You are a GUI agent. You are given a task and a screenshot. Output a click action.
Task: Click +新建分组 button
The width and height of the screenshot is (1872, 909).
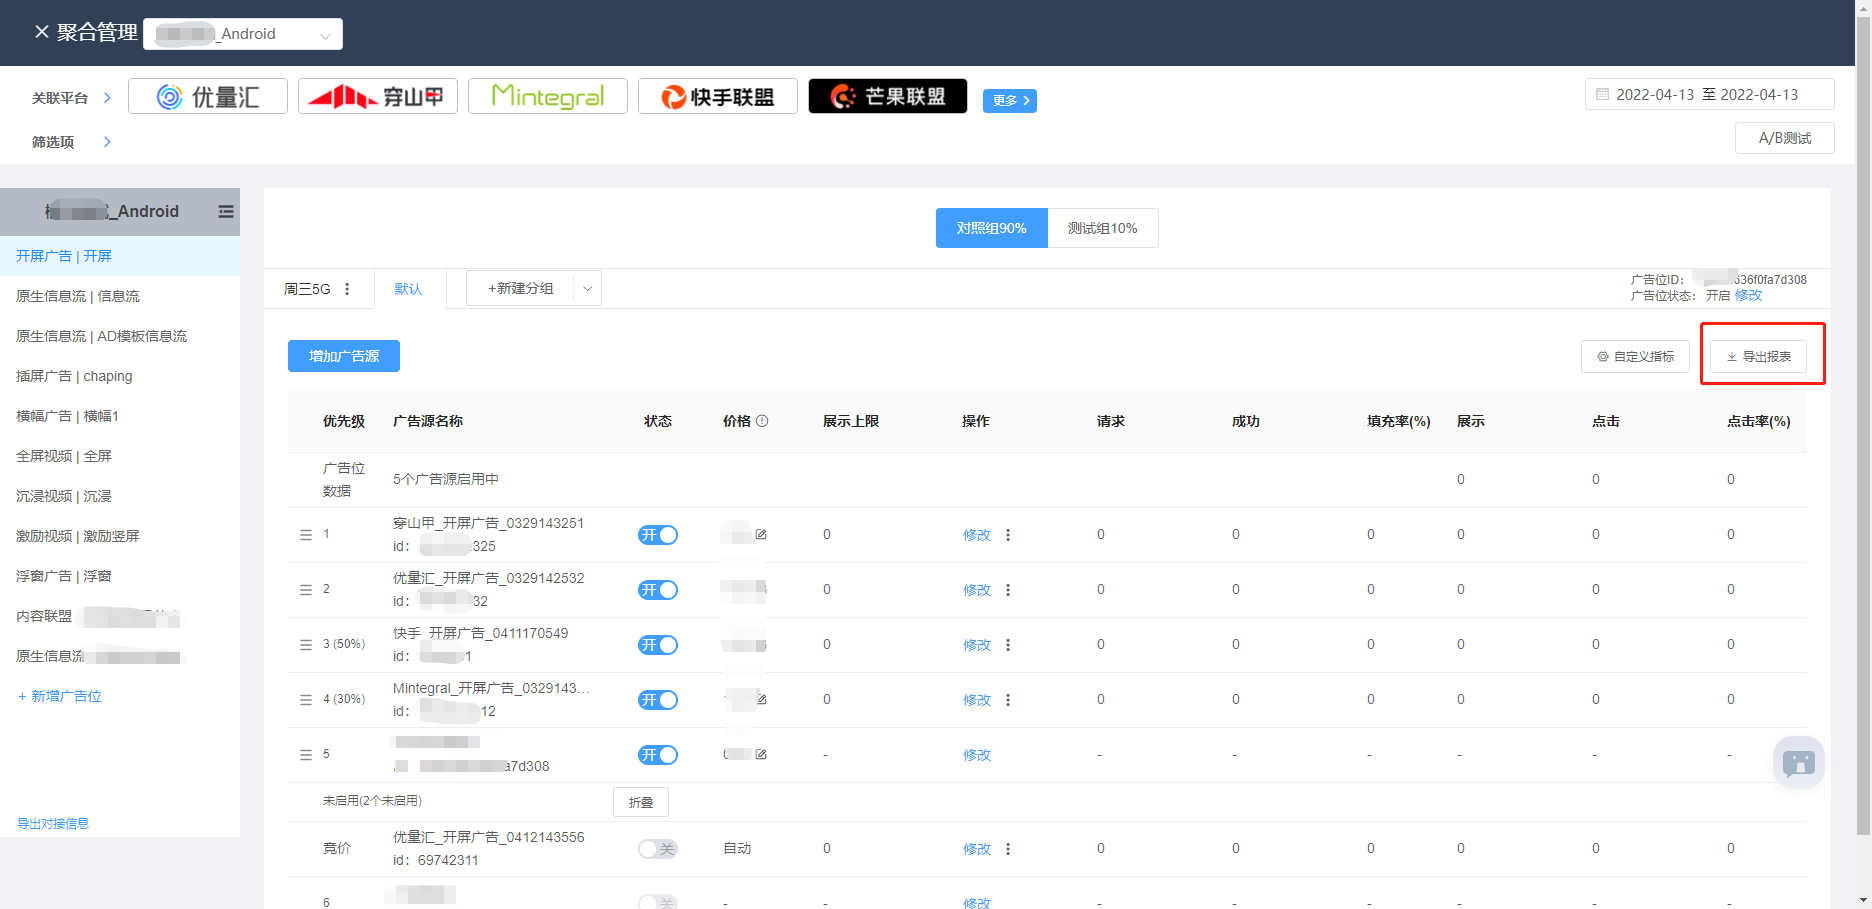pyautogui.click(x=520, y=288)
